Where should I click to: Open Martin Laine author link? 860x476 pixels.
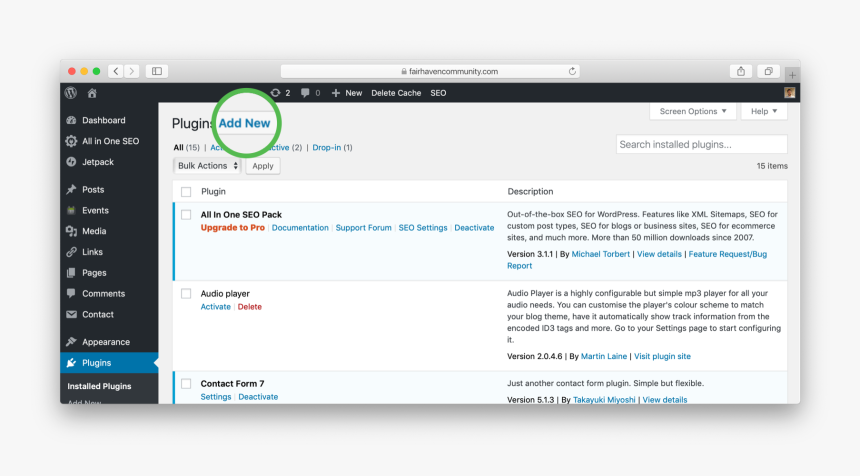[x=604, y=356]
